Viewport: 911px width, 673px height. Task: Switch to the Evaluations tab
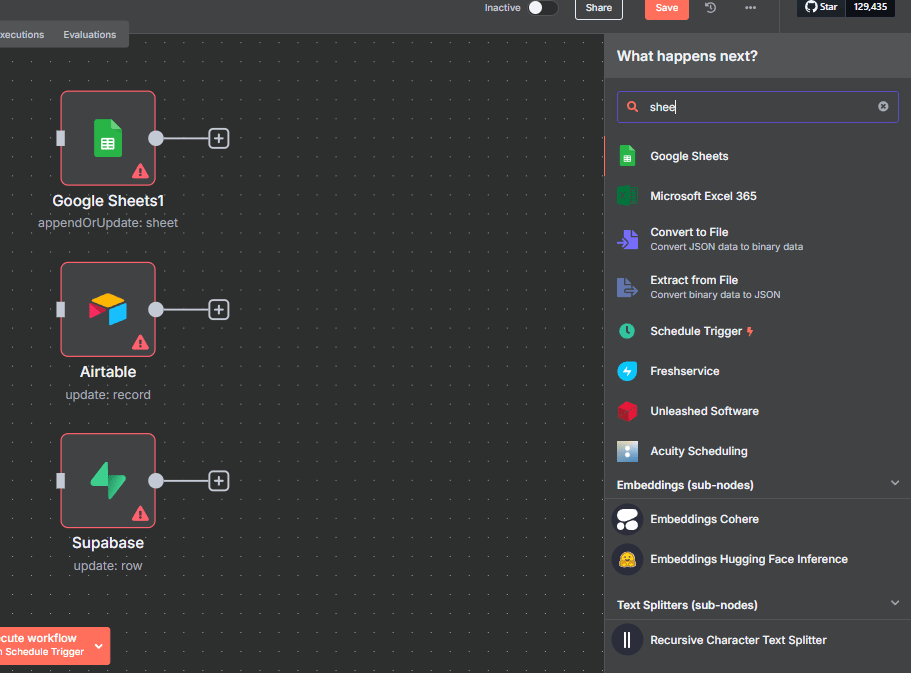click(x=89, y=35)
